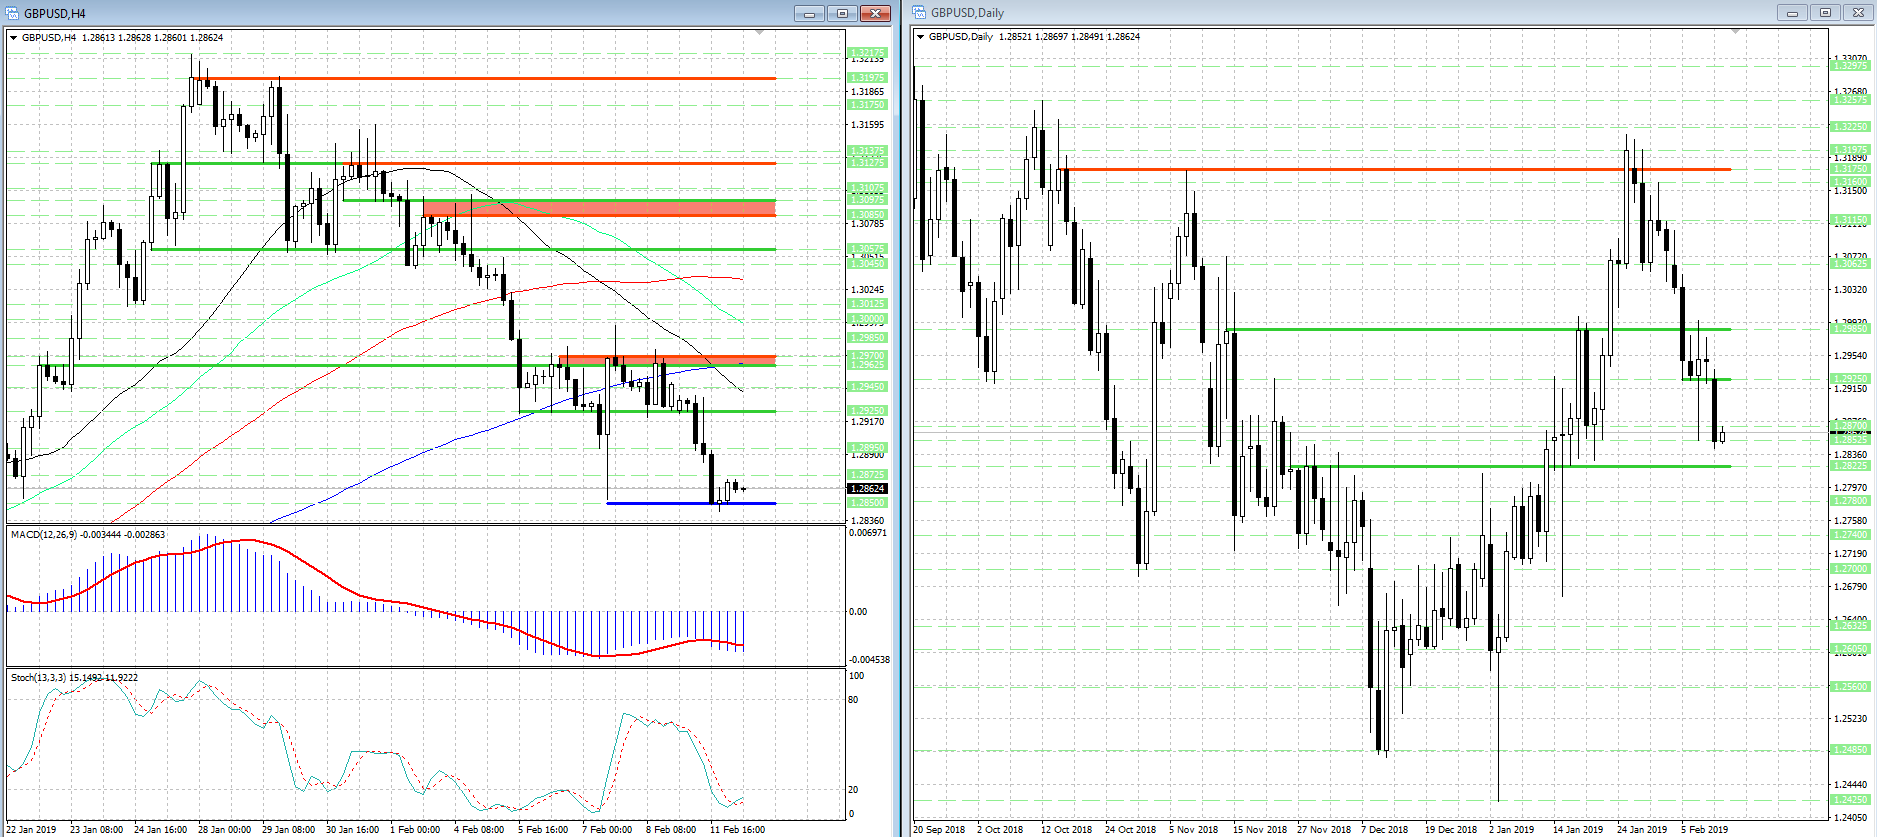Screen dimensions: 1877x837
Task: Minimize the GBPUSD,H4 chart window
Action: click(809, 13)
